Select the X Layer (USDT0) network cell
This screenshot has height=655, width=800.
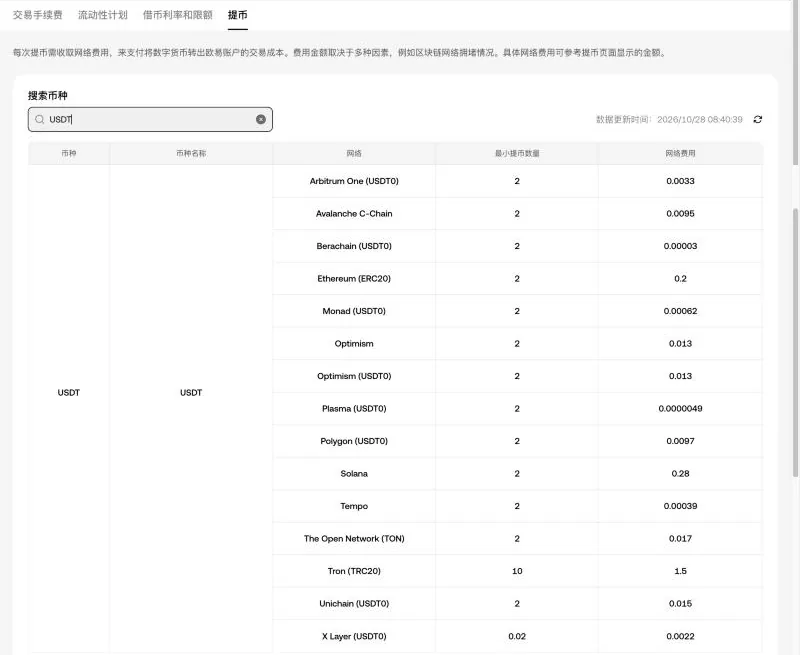354,636
